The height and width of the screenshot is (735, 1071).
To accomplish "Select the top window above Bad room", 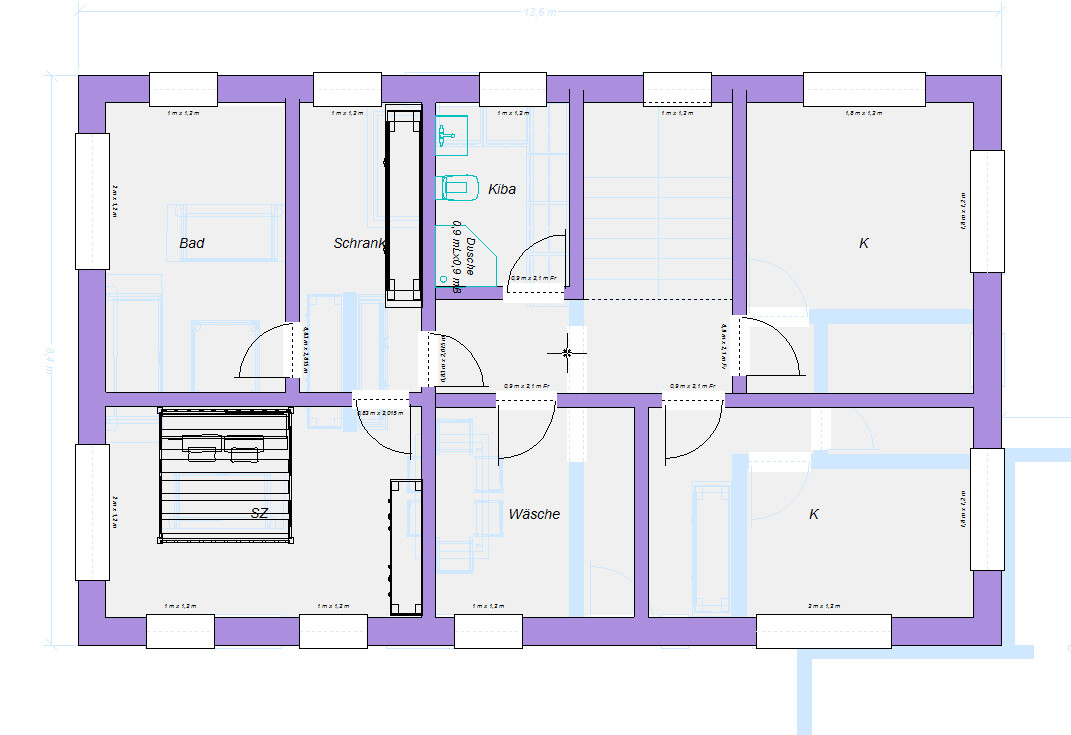I will coord(184,89).
